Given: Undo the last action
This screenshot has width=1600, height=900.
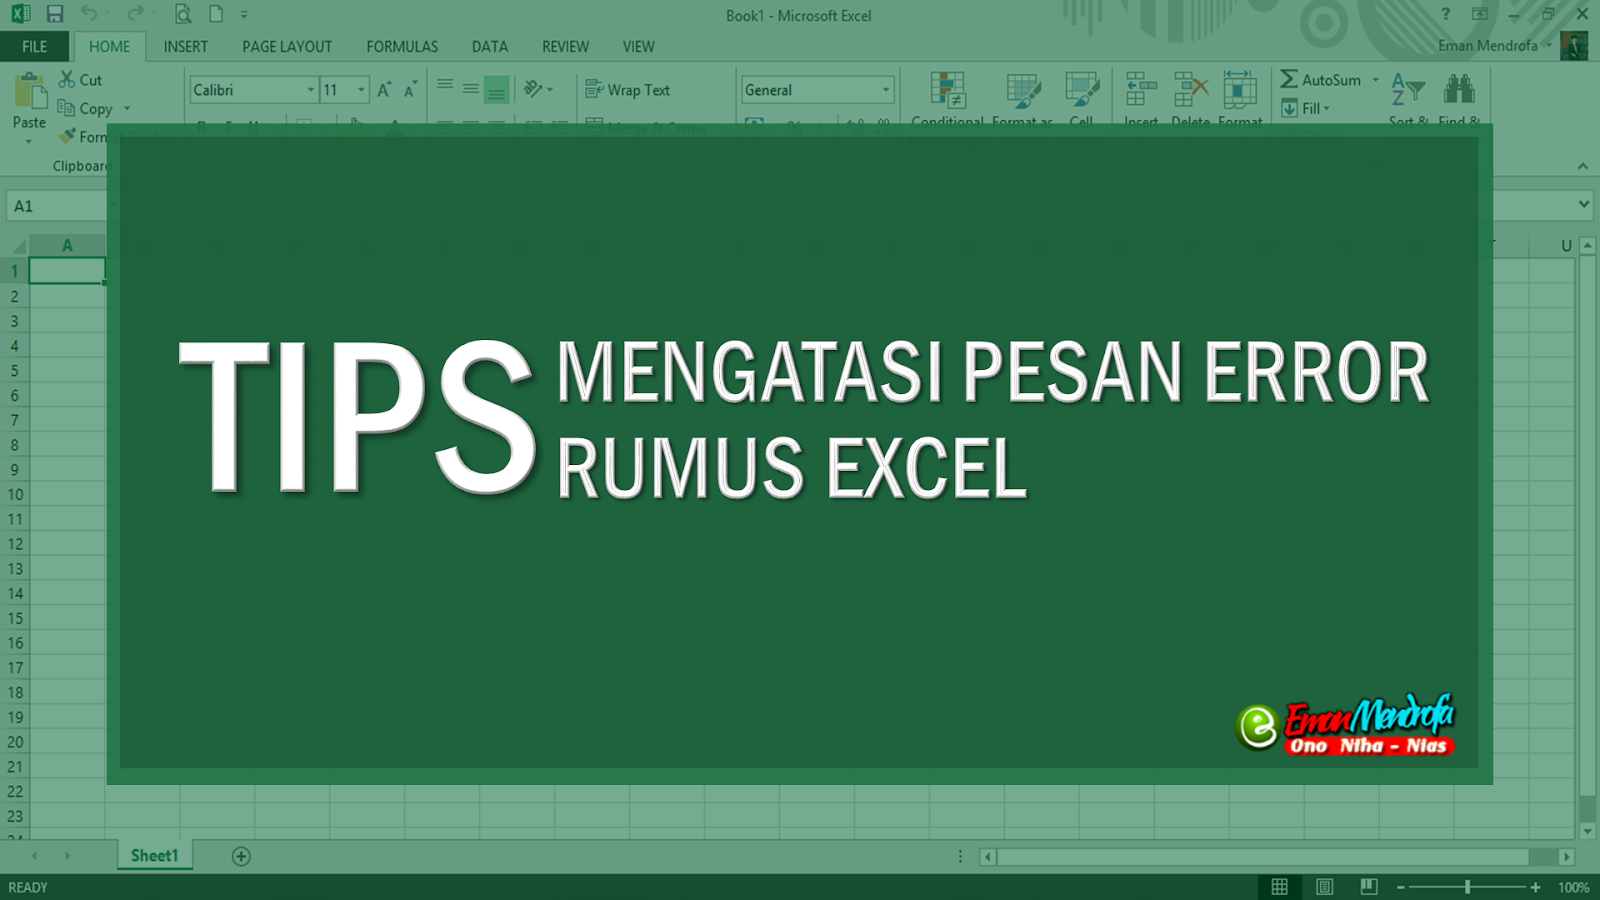Looking at the screenshot, I should [x=90, y=14].
